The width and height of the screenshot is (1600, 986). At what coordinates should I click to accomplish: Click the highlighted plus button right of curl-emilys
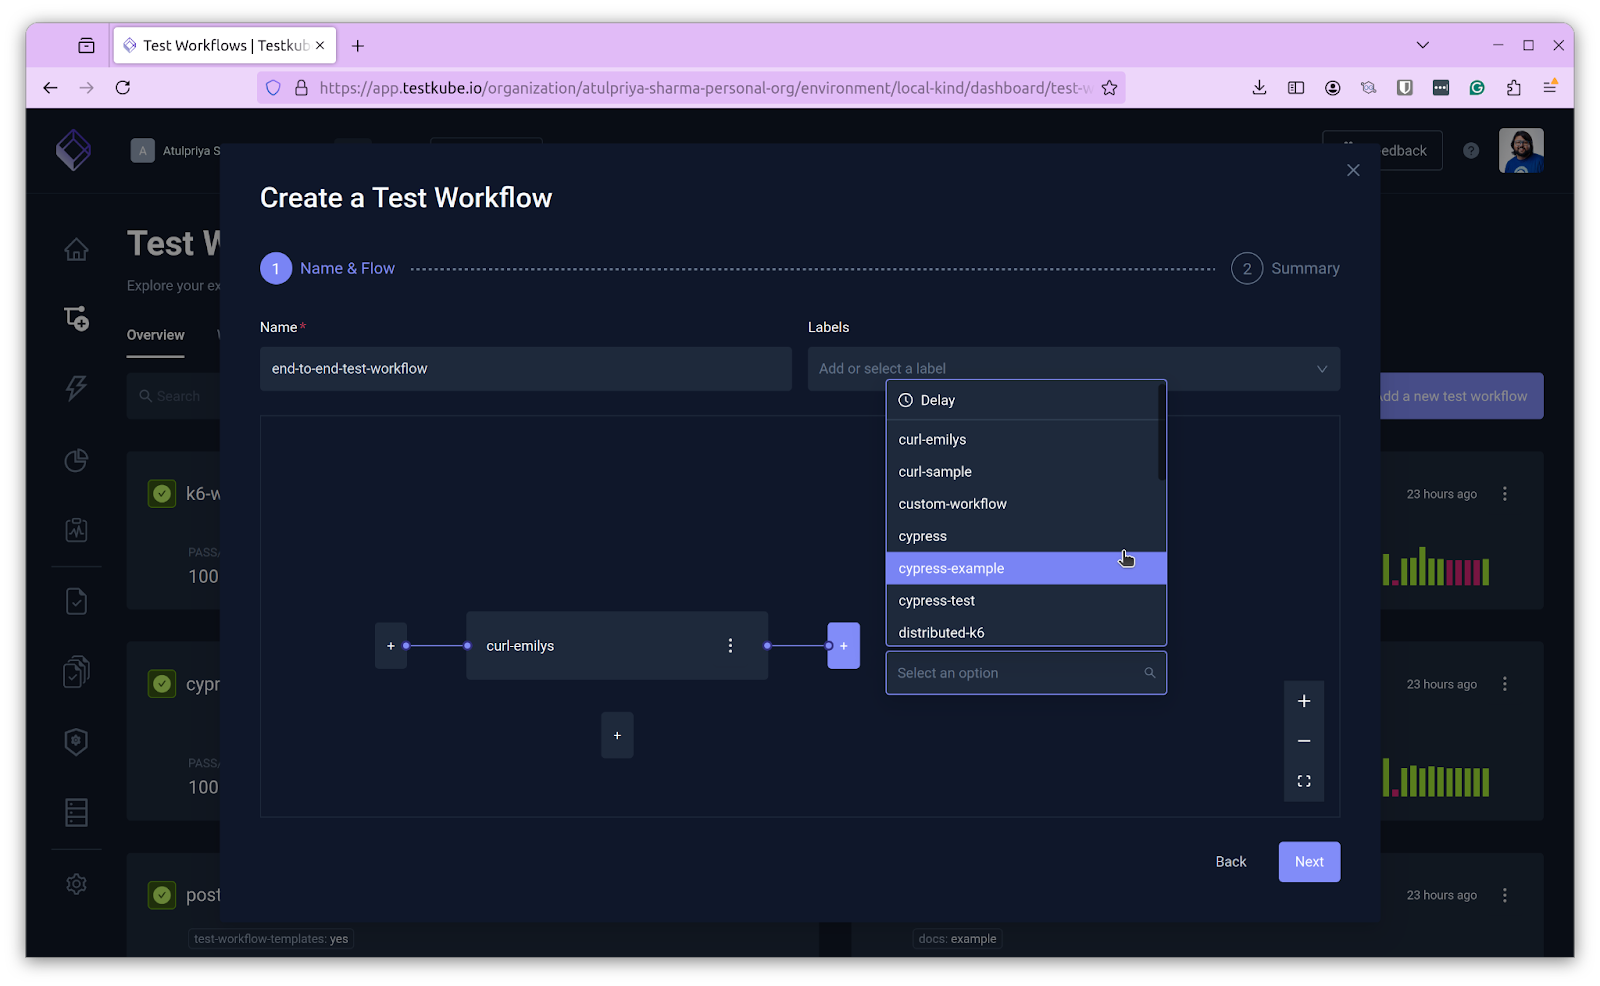click(843, 646)
